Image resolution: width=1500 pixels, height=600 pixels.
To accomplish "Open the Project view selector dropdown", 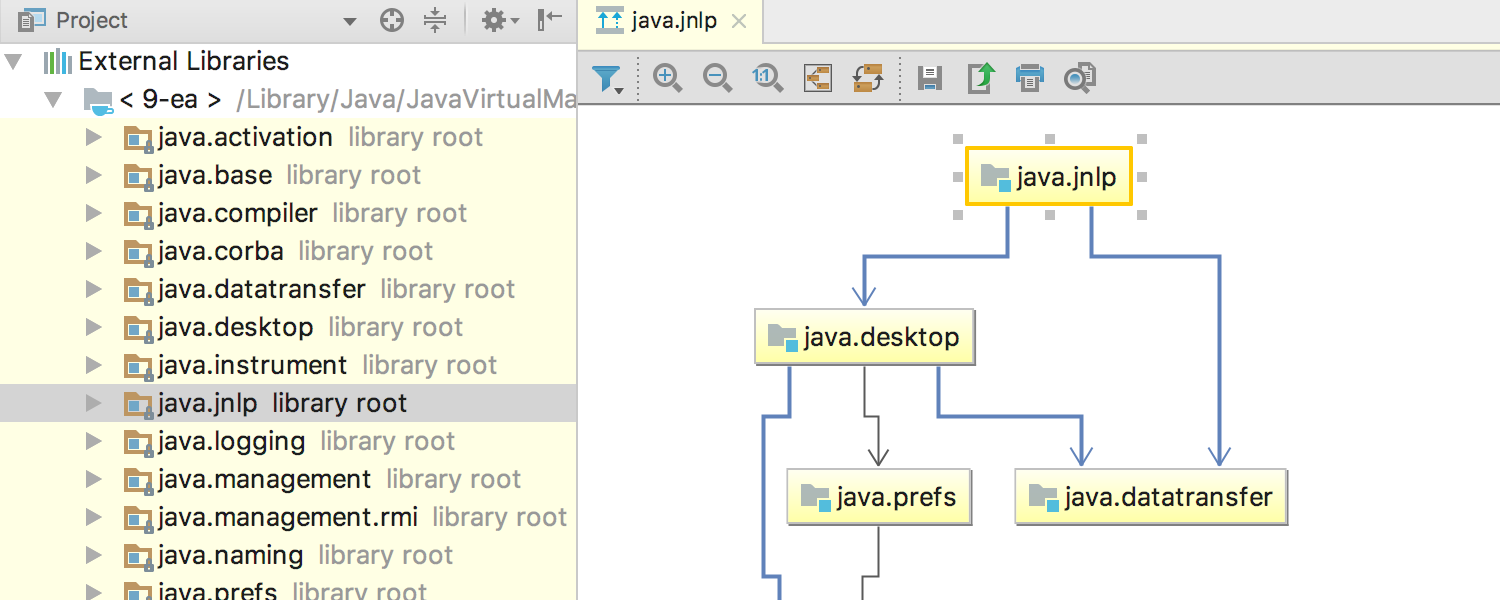I will pos(349,21).
